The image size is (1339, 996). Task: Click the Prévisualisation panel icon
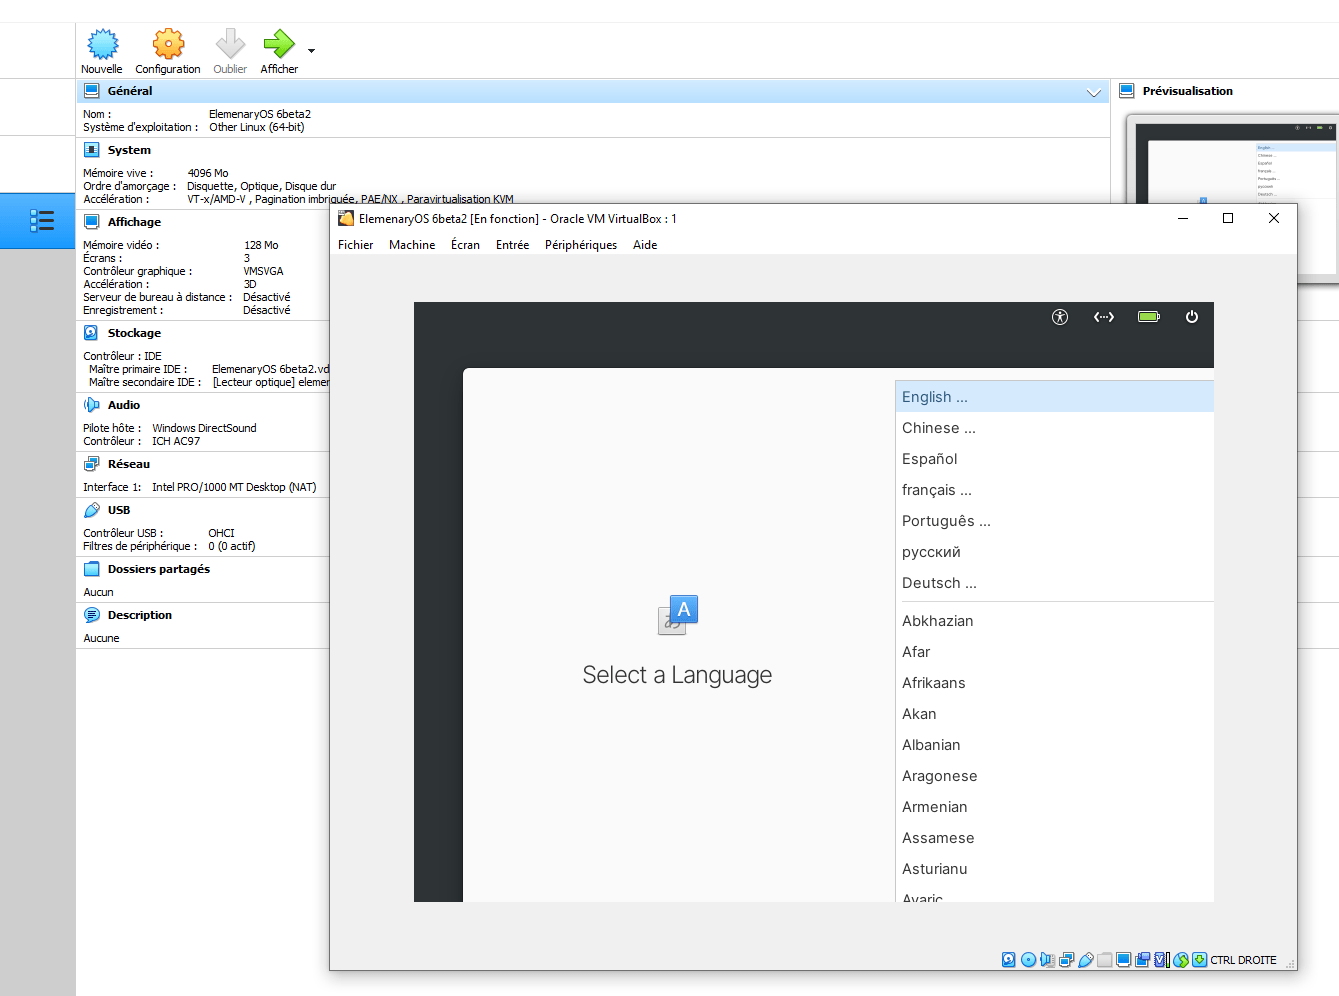[1126, 91]
